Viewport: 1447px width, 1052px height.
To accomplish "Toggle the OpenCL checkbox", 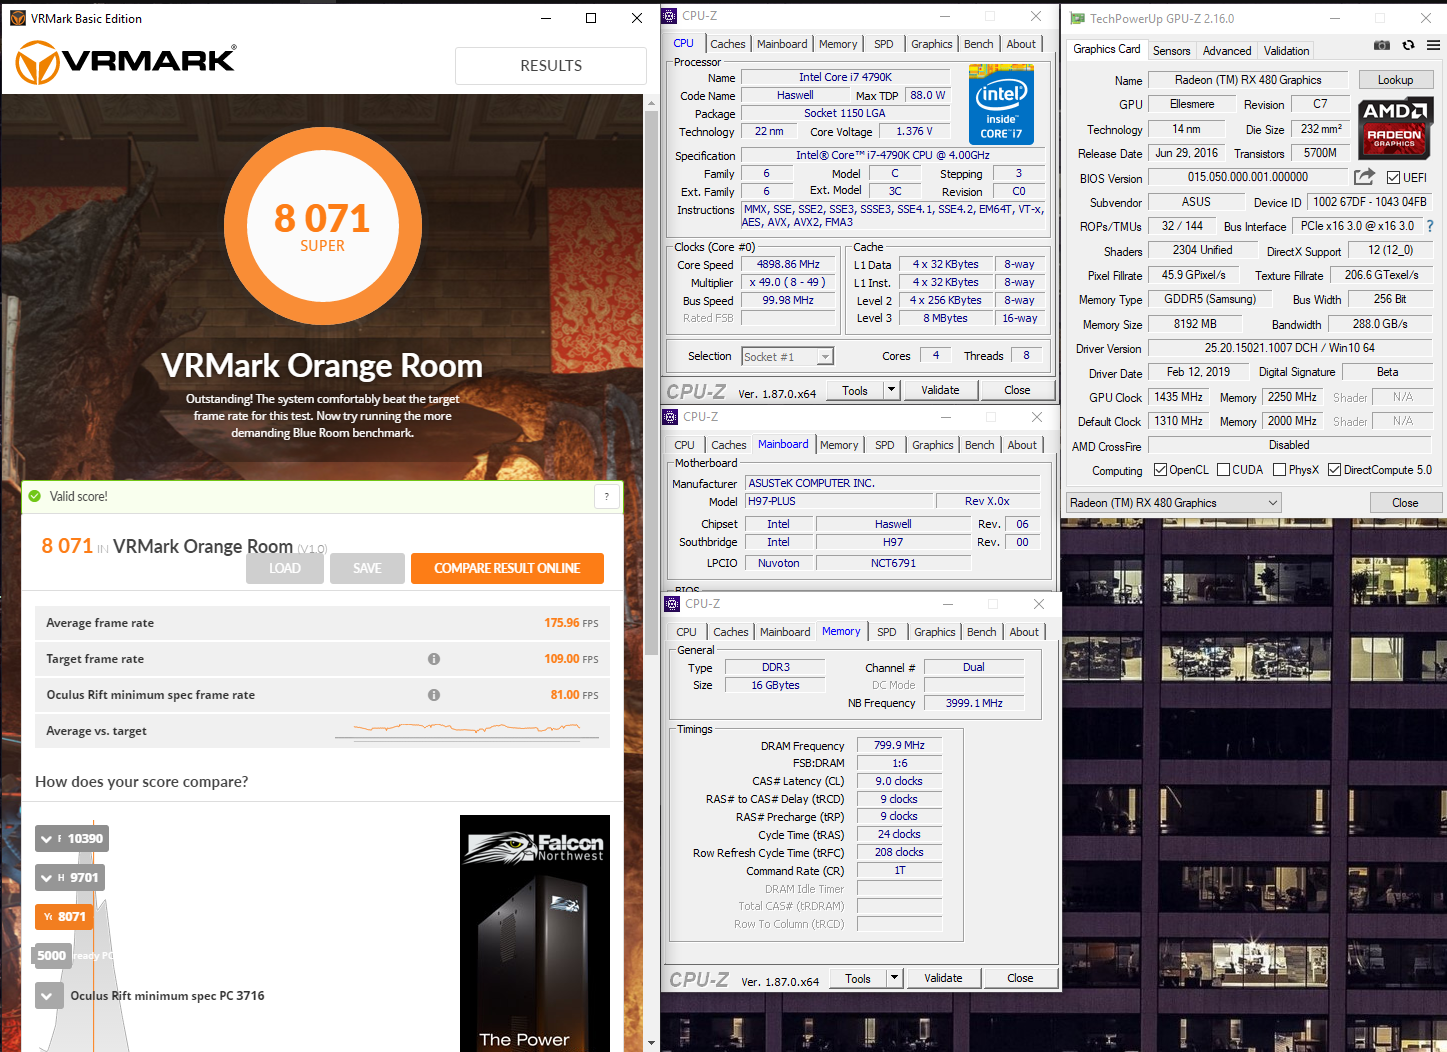I will click(x=1160, y=470).
